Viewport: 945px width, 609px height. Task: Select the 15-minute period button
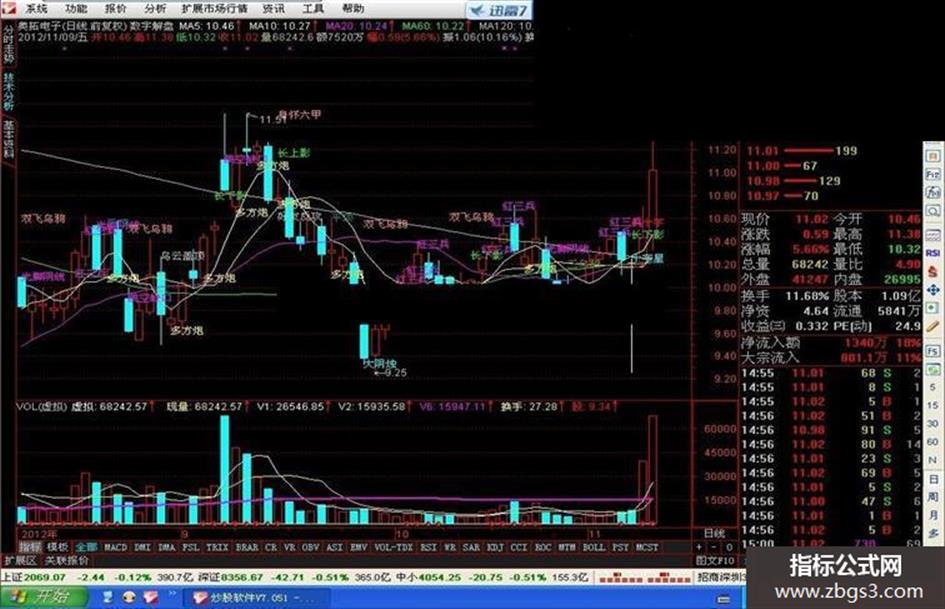[932, 405]
